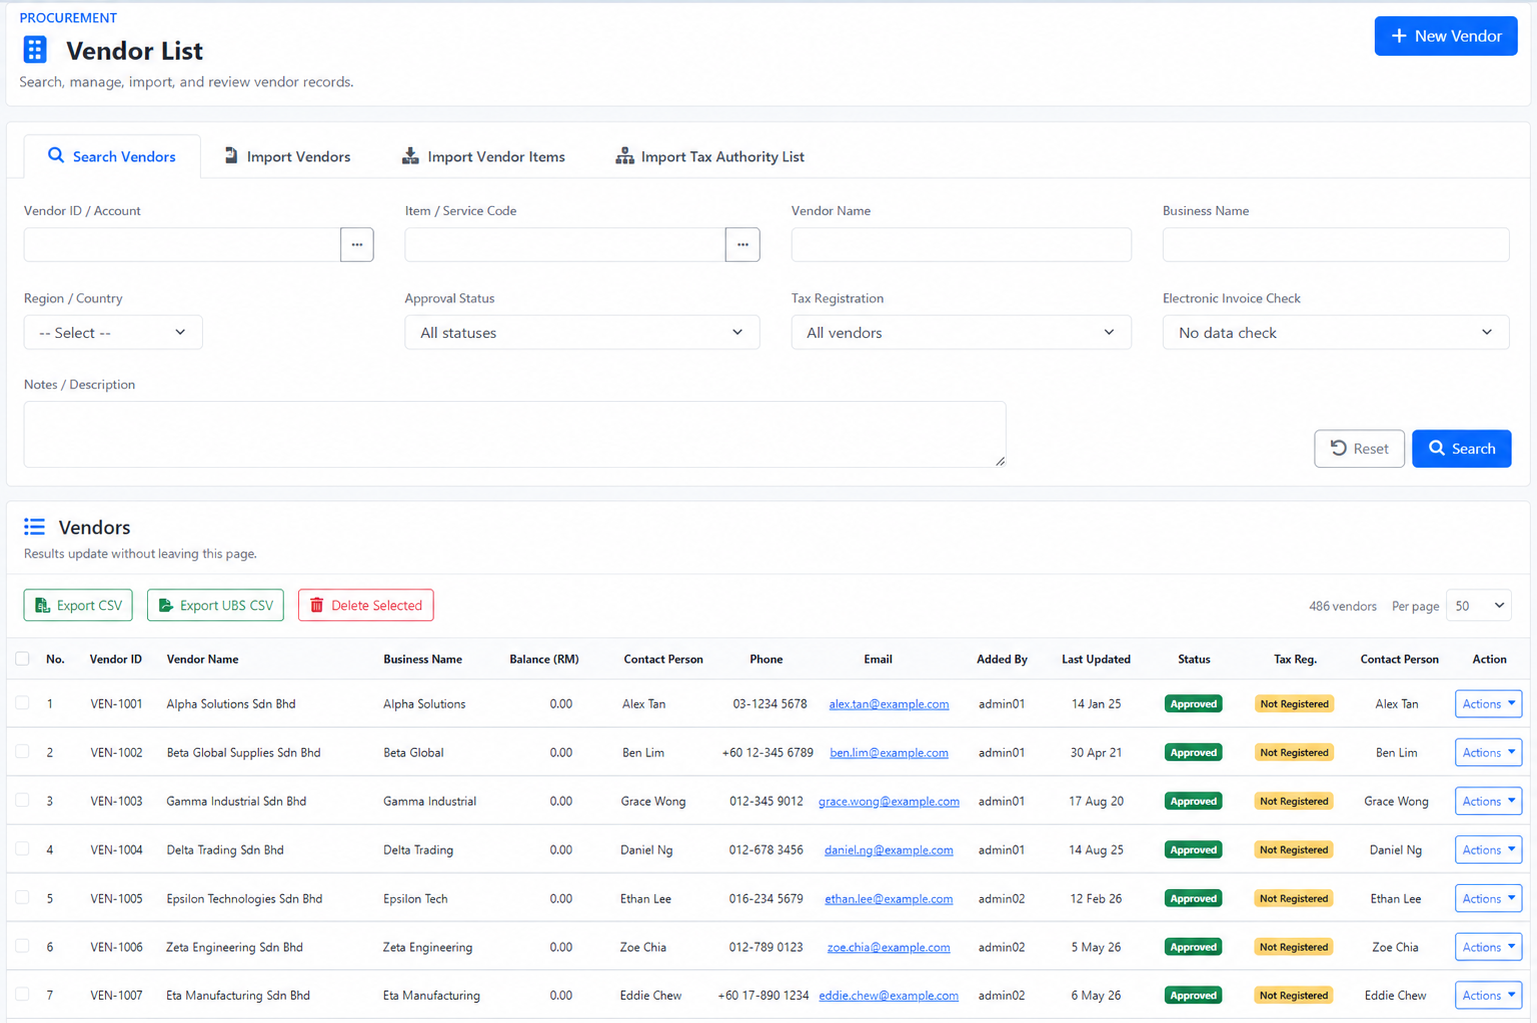The image size is (1537, 1023).
Task: Open Actions dropdown for Gamma Industrial
Action: pos(1488,801)
